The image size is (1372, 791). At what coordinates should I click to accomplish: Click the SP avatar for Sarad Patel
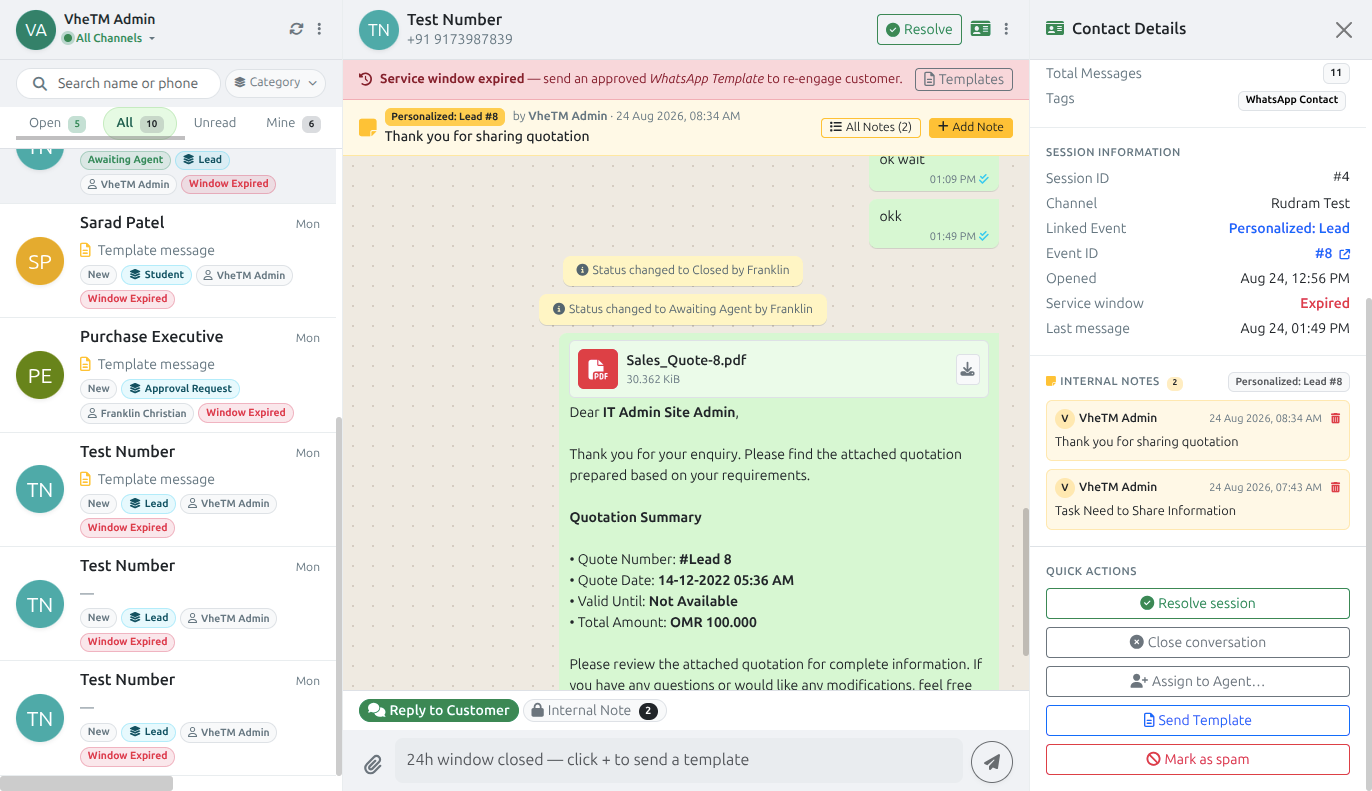(40, 261)
